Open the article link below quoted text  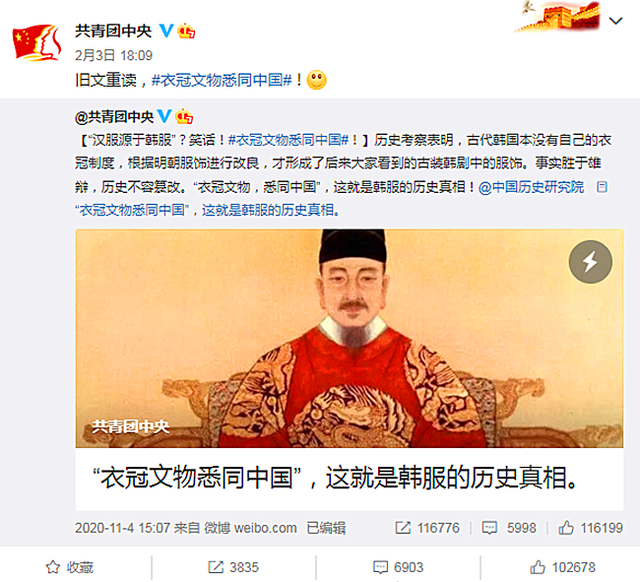[207, 210]
